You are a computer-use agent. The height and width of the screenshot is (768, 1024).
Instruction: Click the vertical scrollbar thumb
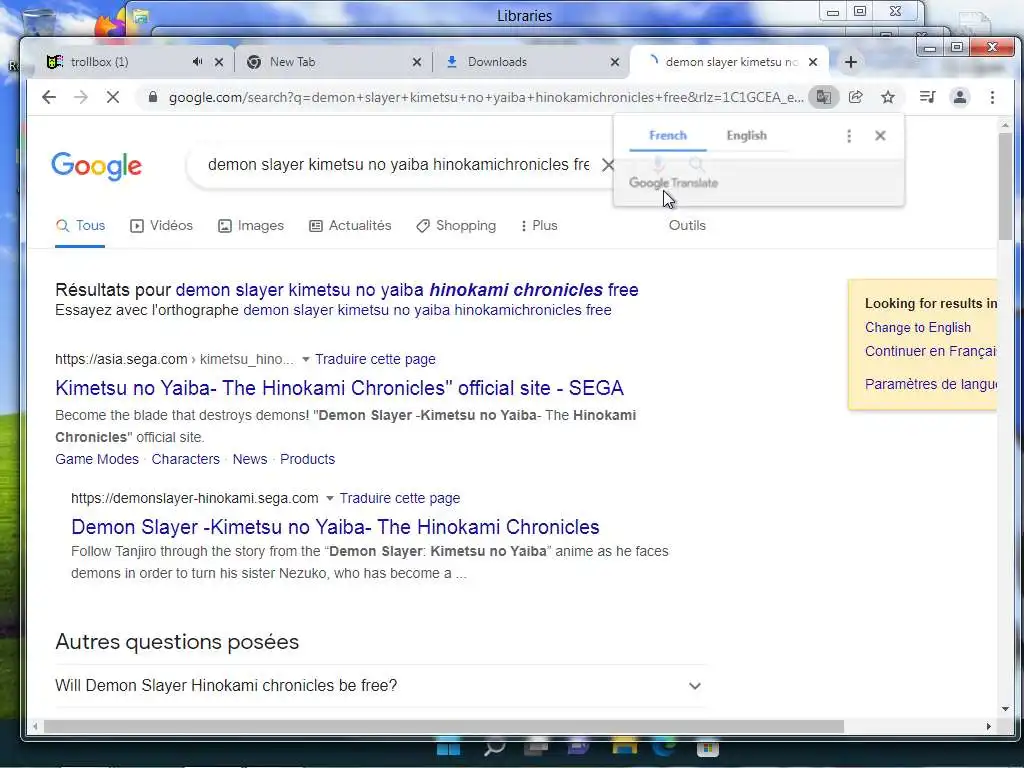[1005, 186]
